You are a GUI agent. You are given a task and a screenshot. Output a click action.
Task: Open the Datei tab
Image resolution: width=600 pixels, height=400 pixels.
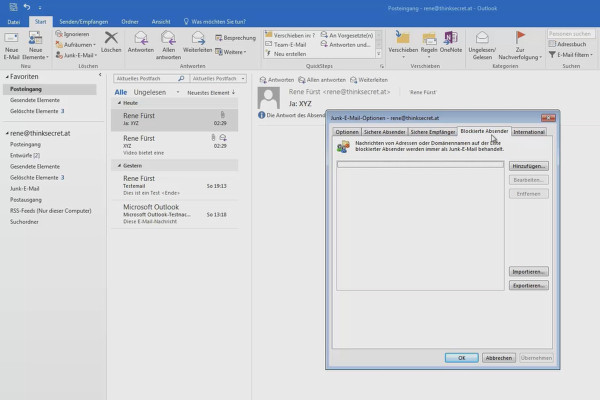14,22
